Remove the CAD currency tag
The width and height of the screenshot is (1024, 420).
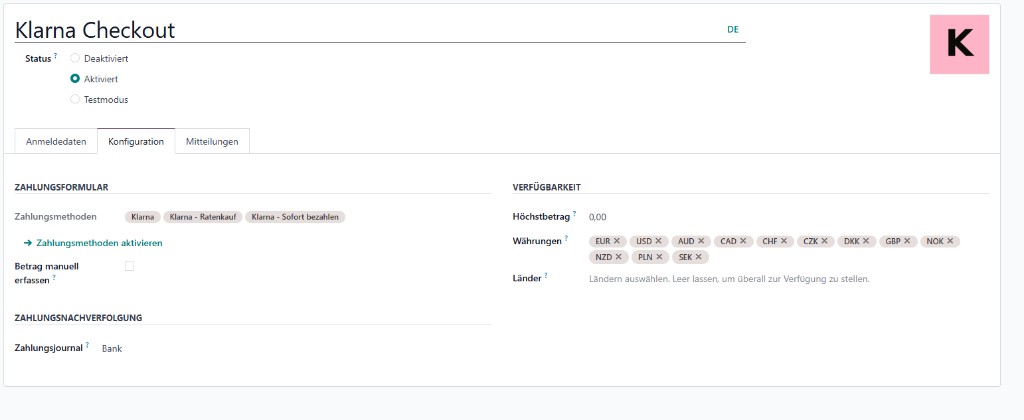(x=743, y=241)
